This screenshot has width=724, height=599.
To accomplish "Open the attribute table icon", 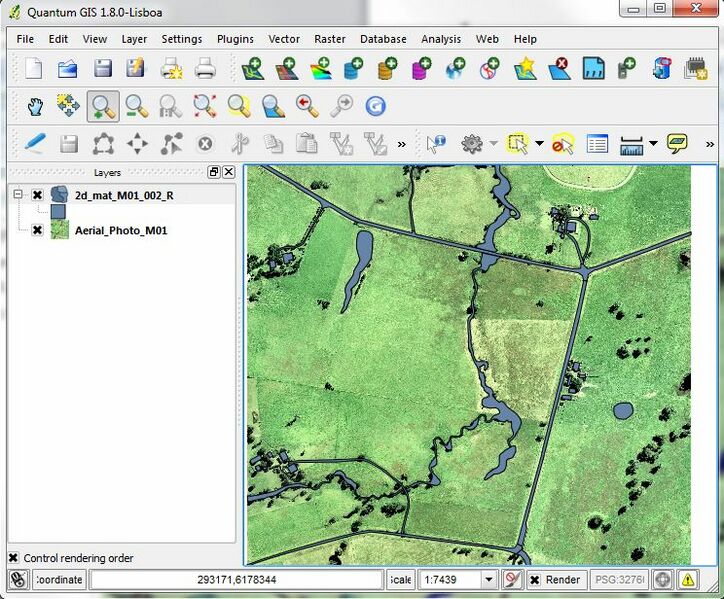I will click(x=597, y=144).
